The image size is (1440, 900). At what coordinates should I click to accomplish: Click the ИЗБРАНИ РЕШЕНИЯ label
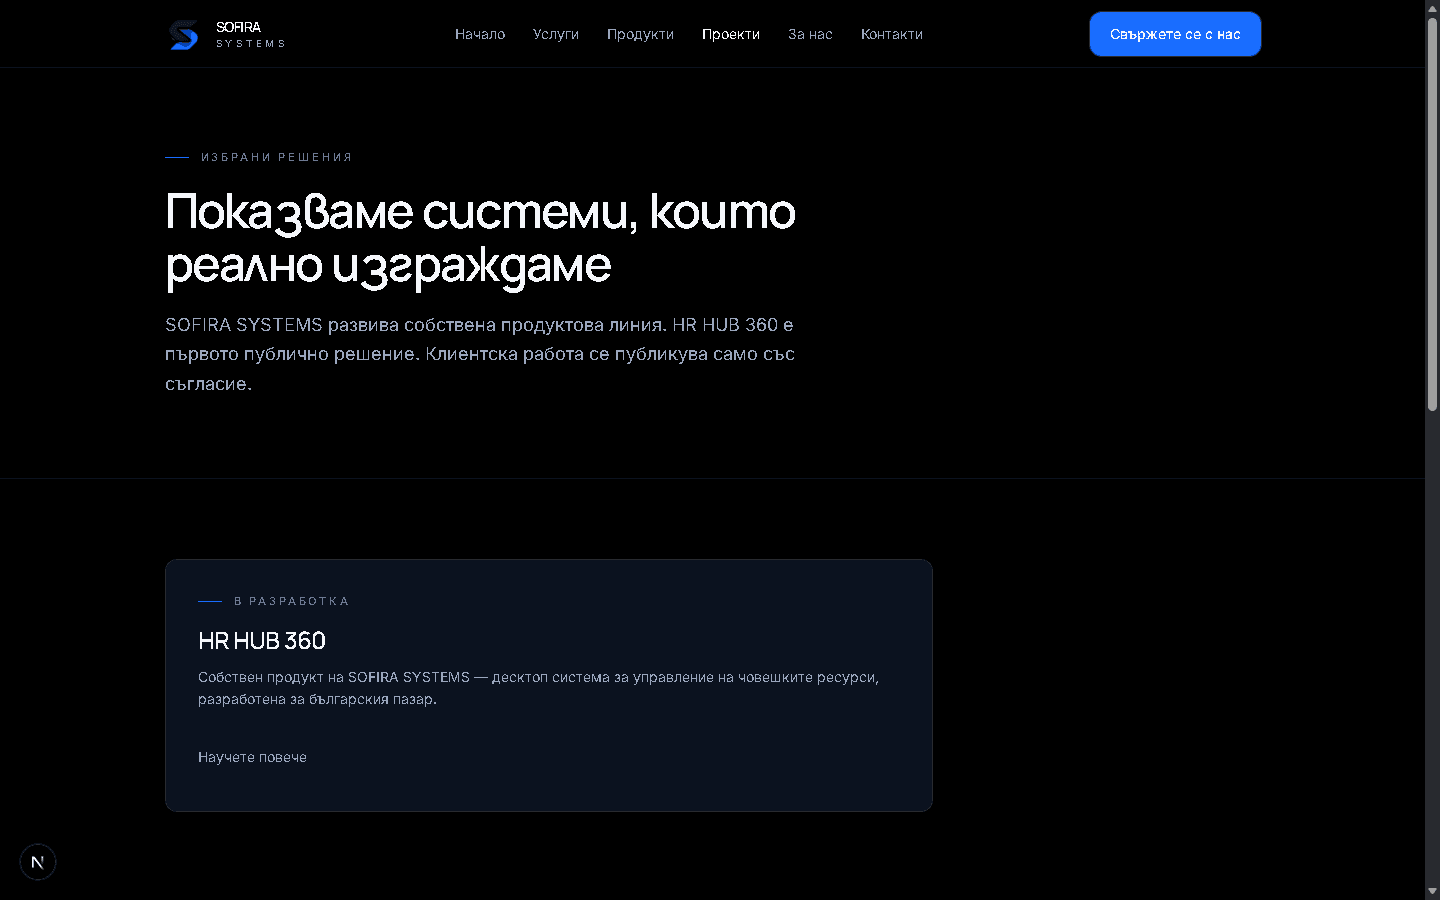pyautogui.click(x=277, y=157)
